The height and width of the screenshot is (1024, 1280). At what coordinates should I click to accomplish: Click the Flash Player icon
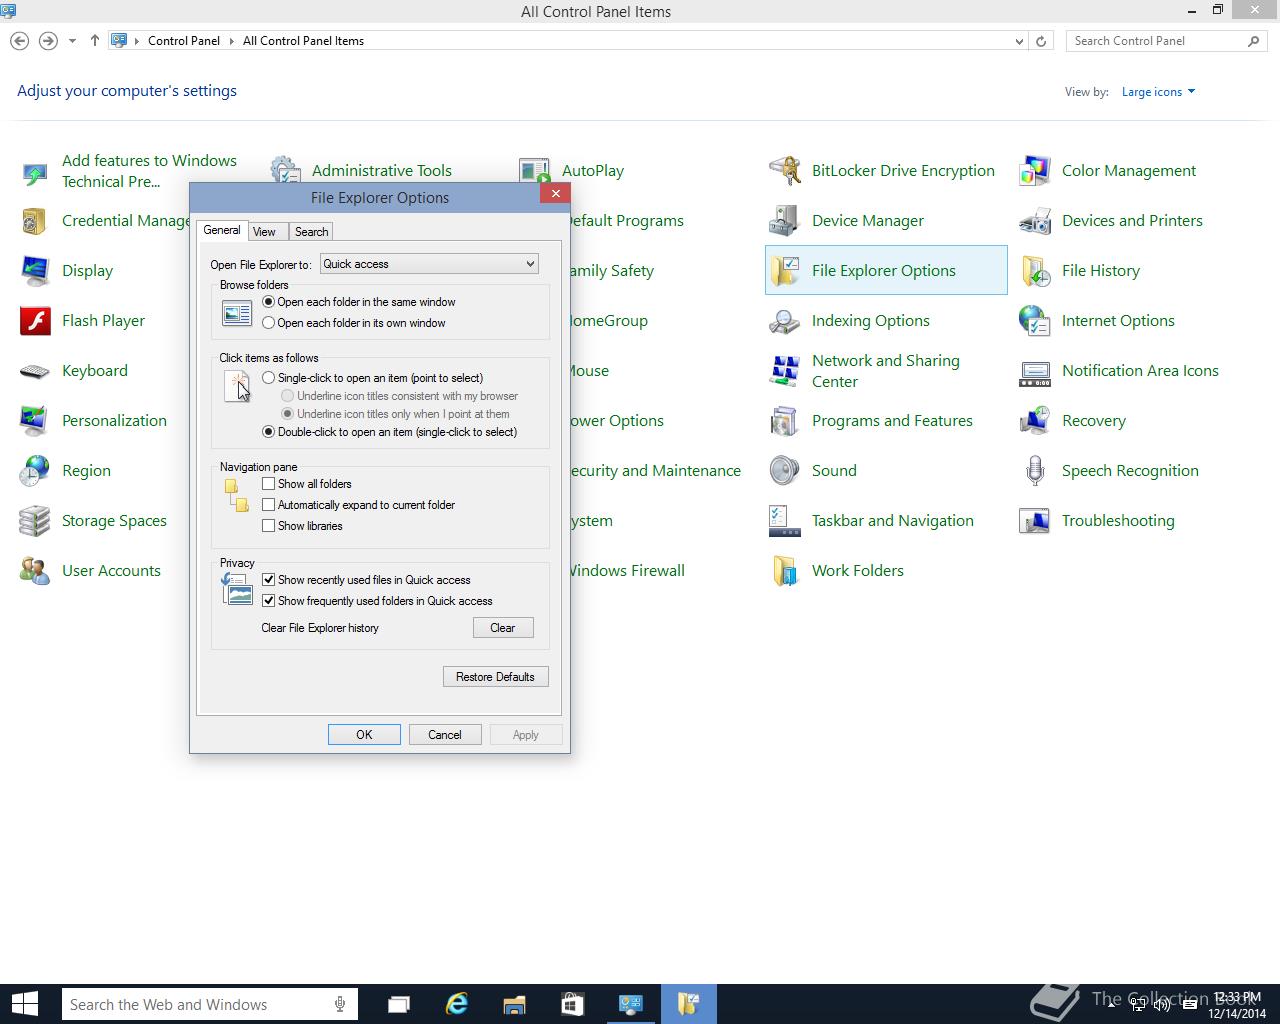(x=34, y=321)
